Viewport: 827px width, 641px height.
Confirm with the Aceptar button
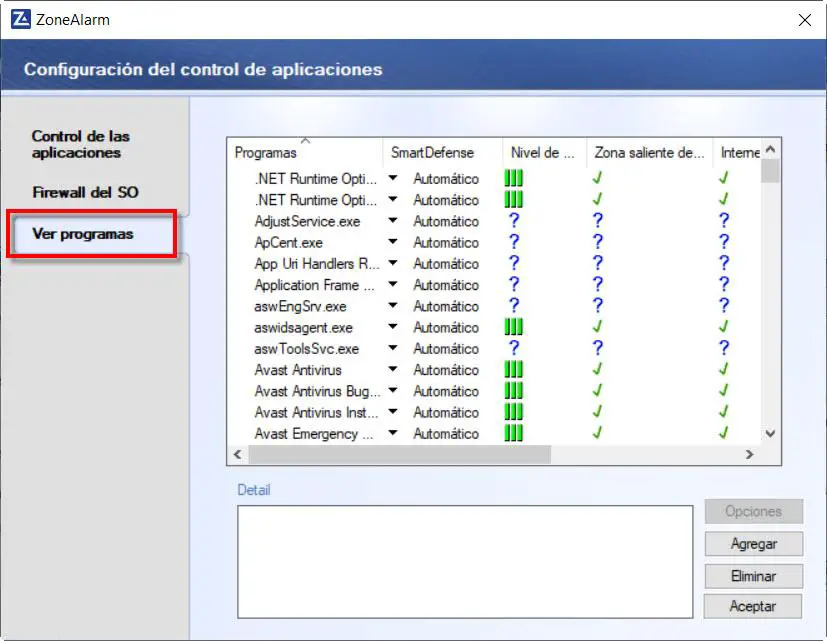coord(753,606)
